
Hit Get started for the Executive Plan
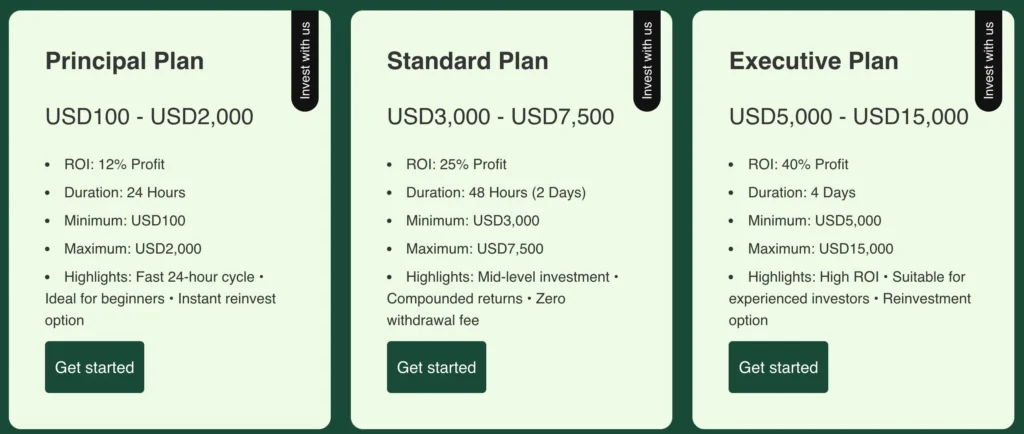tap(778, 367)
